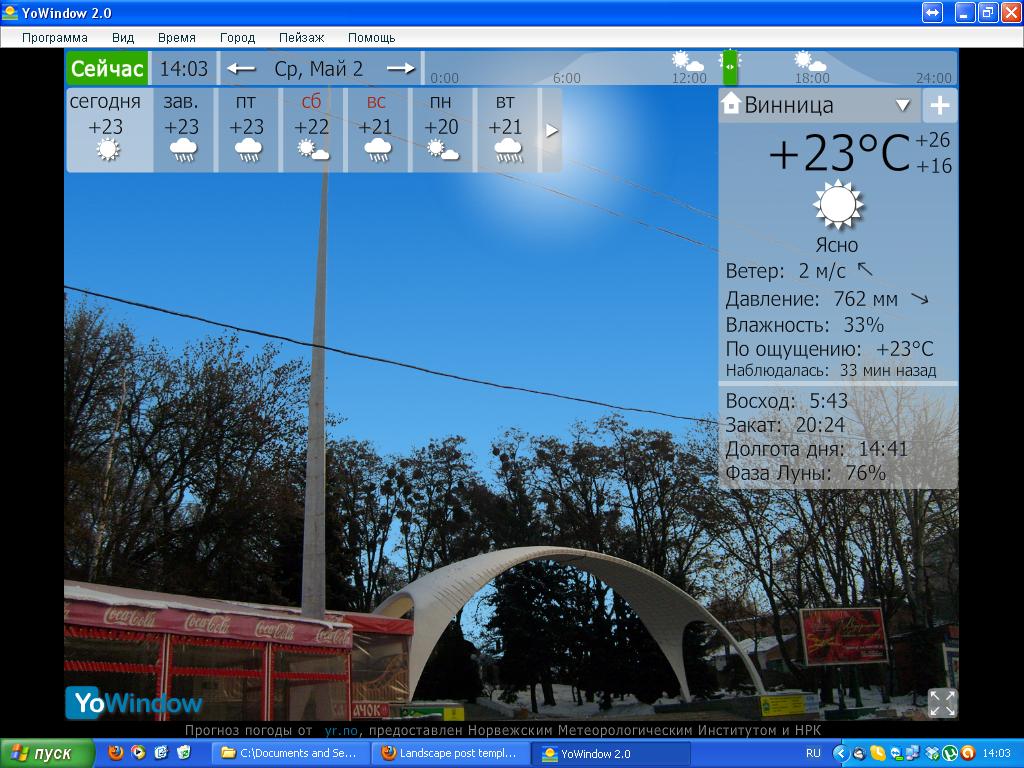Click the green time slider handle

click(730, 66)
